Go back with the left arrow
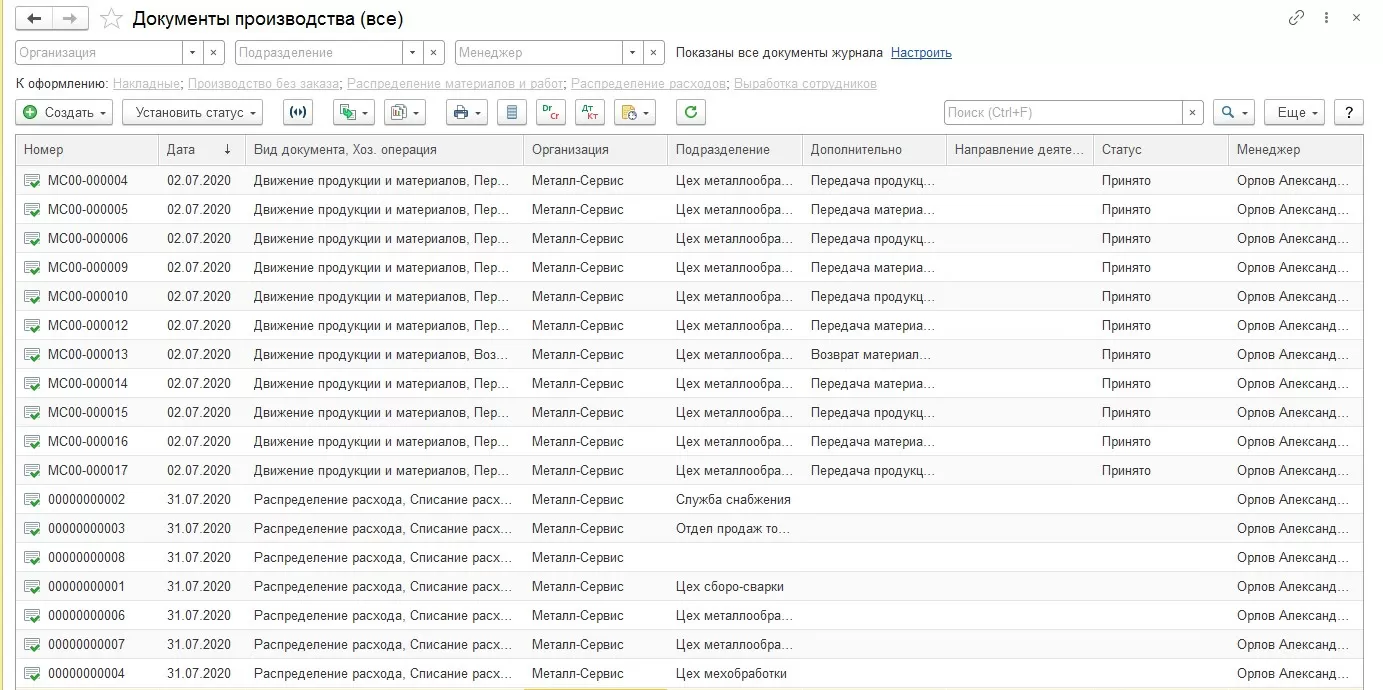 (35, 18)
